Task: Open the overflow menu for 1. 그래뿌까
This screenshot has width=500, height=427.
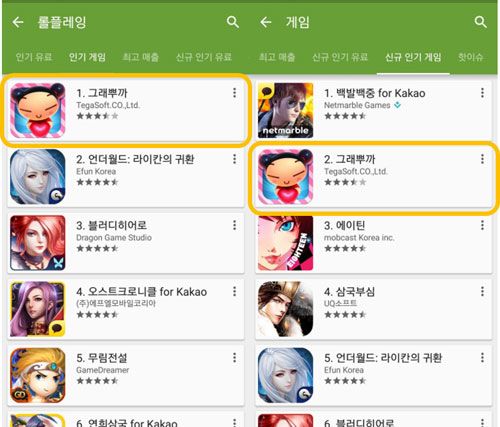Action: click(235, 93)
